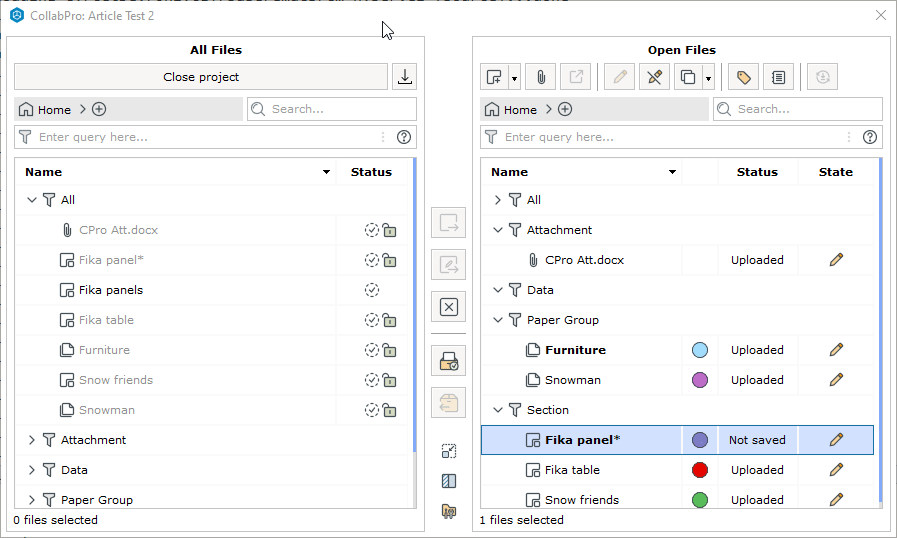Screen dimensions: 897x538
Task: Click the Open Files query input field
Action: click(x=681, y=137)
